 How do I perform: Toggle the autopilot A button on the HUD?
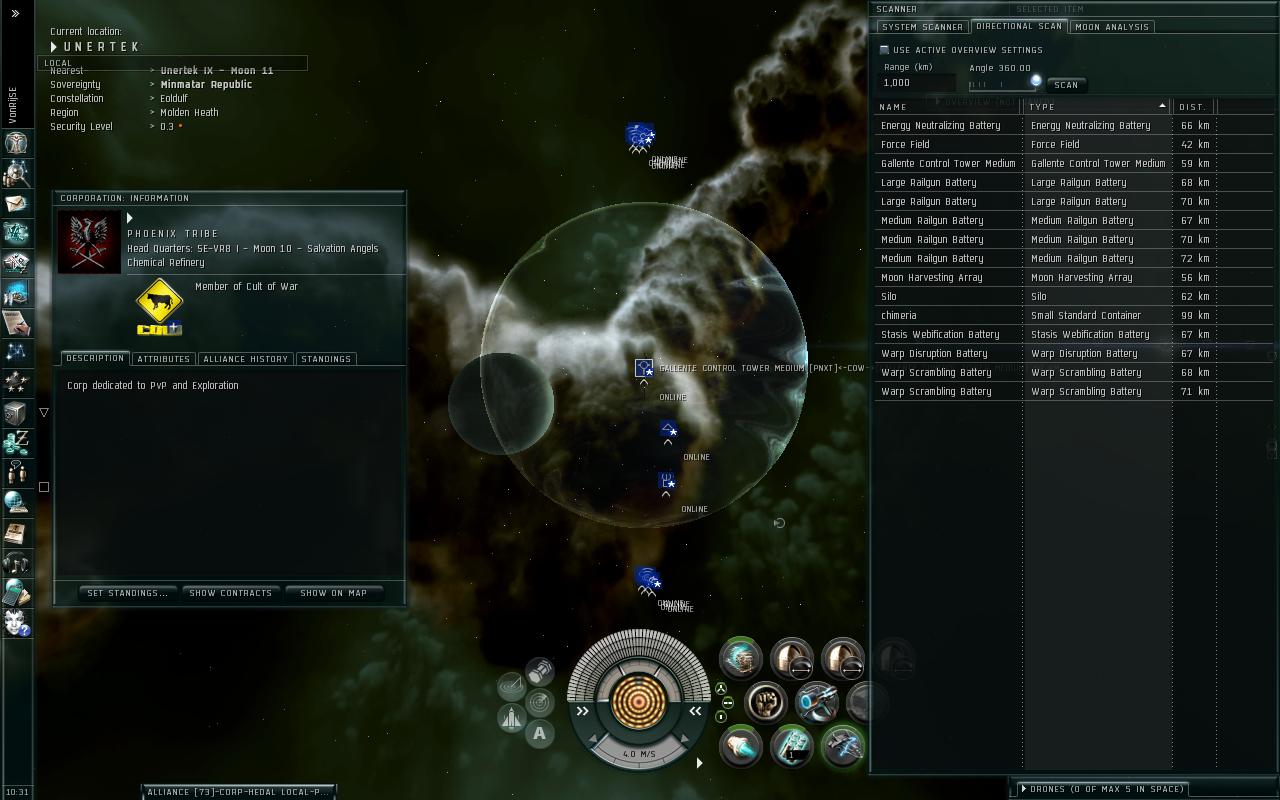pos(540,734)
